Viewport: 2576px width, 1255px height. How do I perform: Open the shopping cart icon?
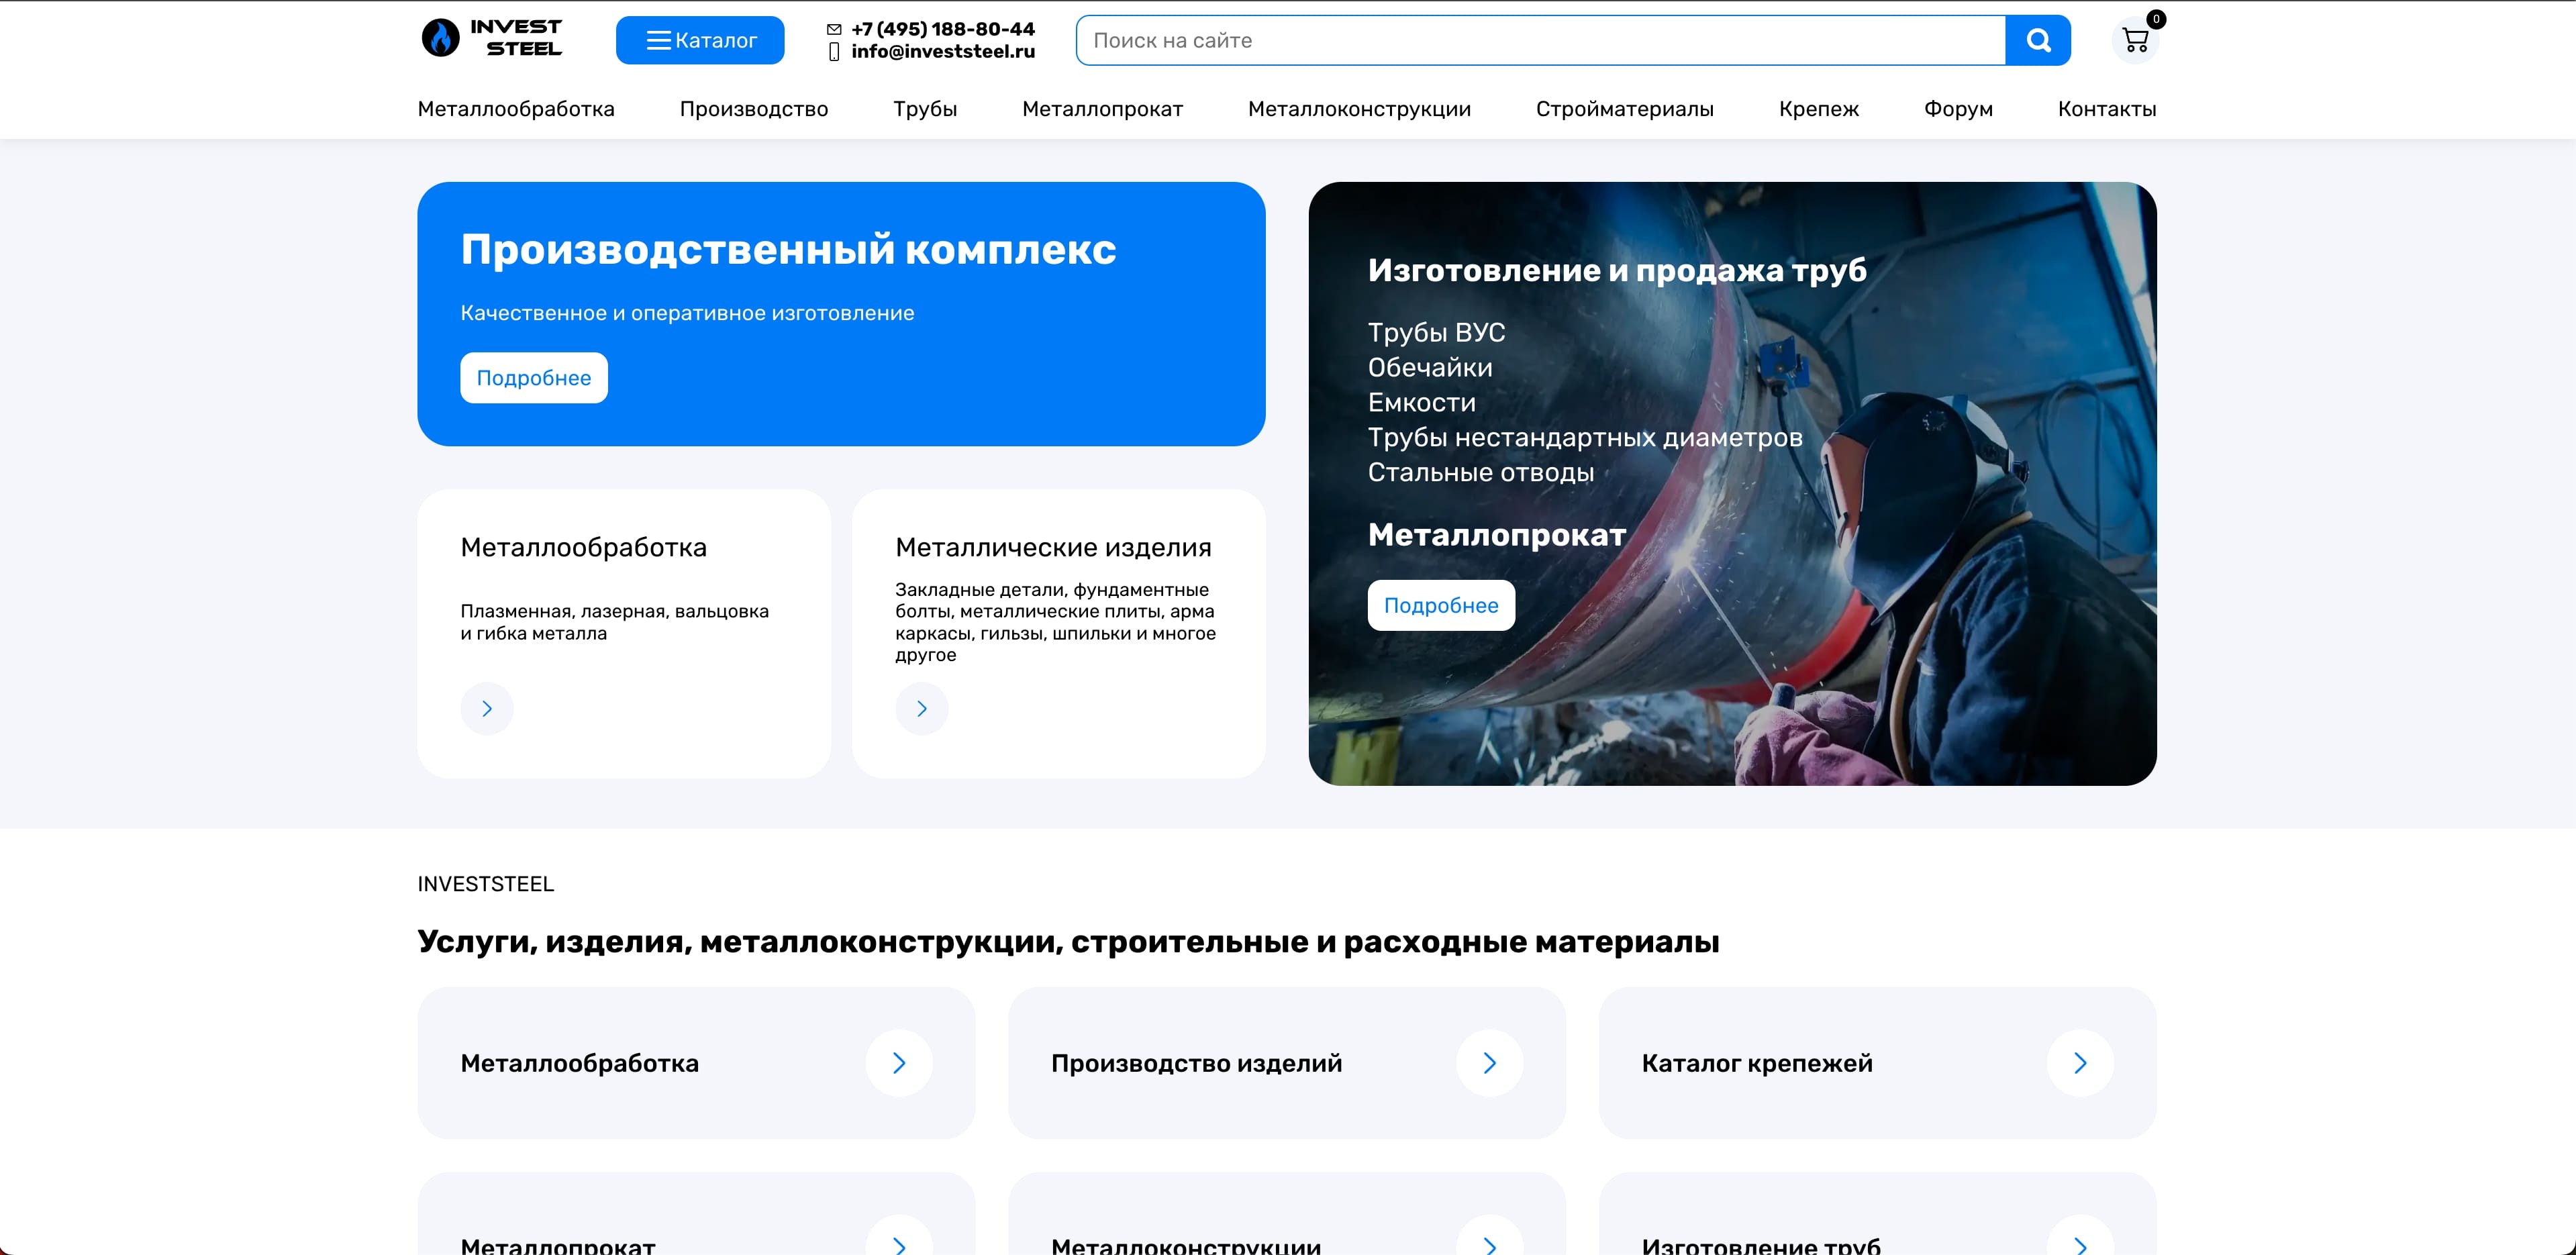click(x=2135, y=40)
